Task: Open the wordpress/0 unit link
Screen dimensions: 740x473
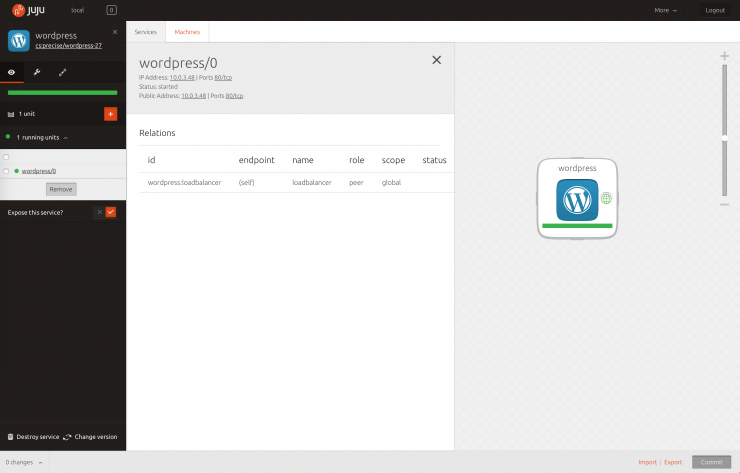Action: coord(39,171)
